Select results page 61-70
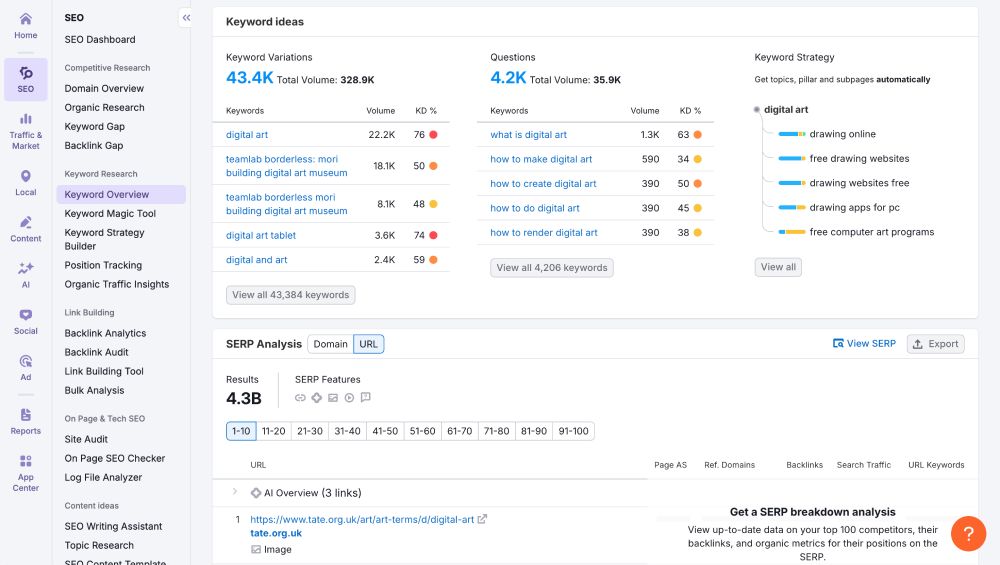This screenshot has width=1000, height=565. point(460,431)
